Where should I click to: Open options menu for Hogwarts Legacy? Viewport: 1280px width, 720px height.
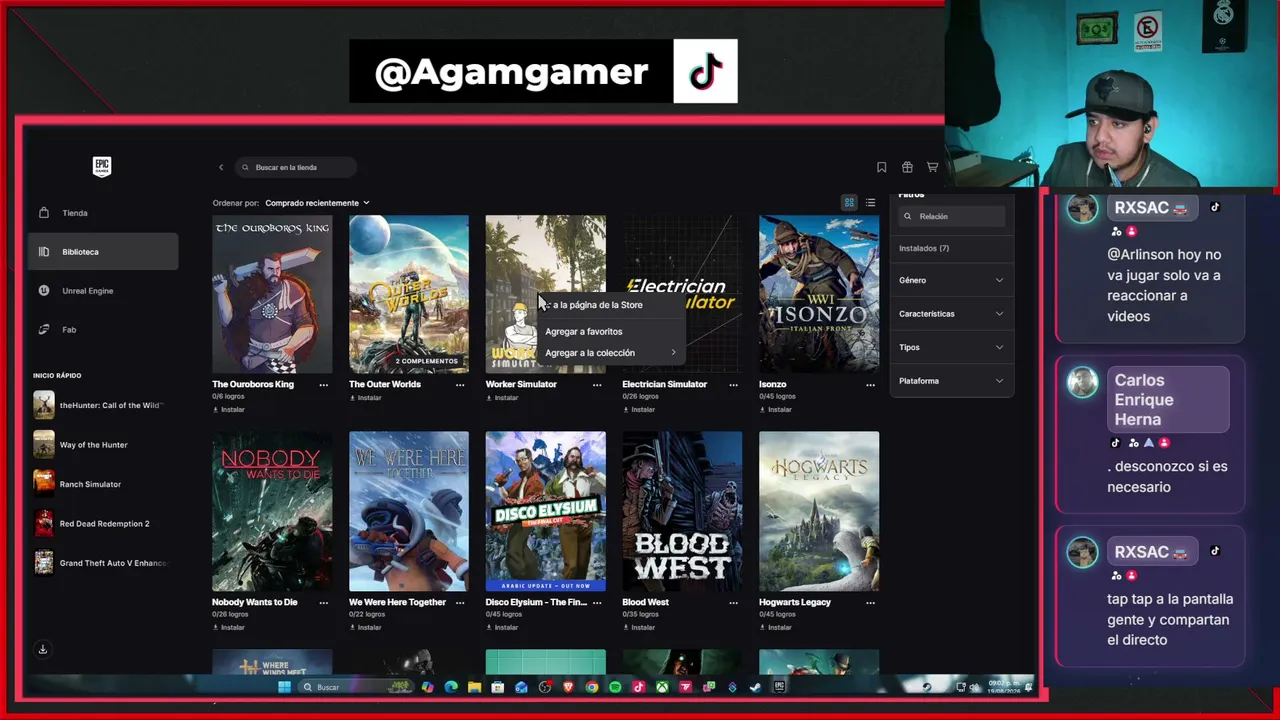[x=870, y=603]
